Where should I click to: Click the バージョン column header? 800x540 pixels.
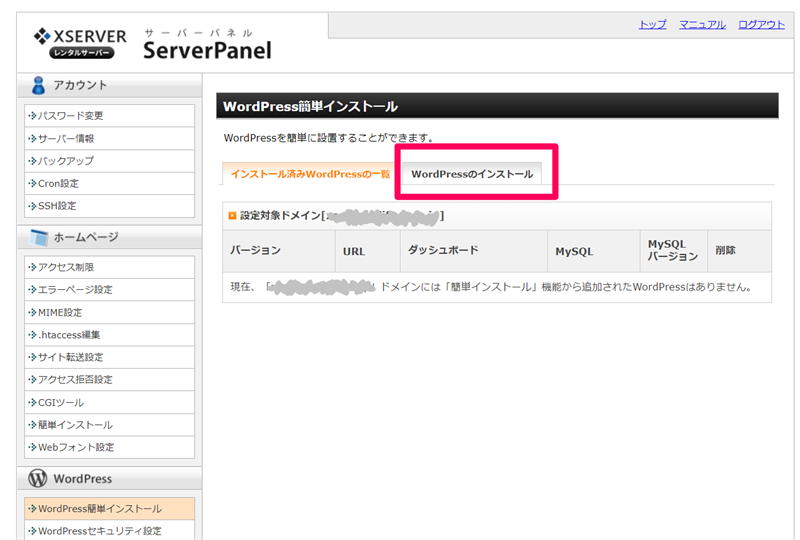coord(279,251)
